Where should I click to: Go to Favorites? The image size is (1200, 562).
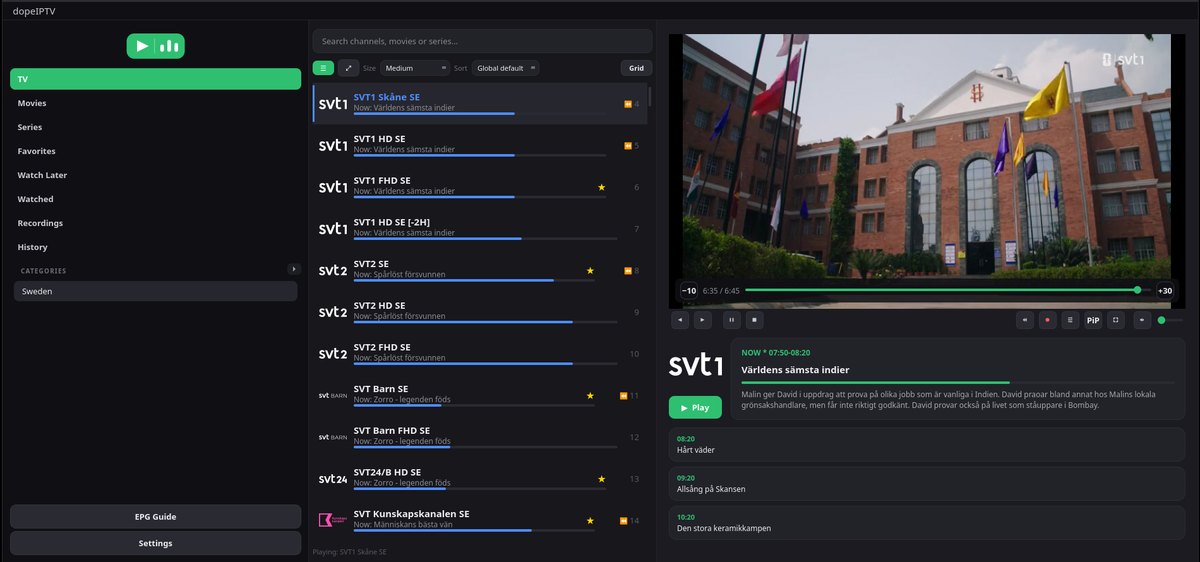[x=155, y=151]
